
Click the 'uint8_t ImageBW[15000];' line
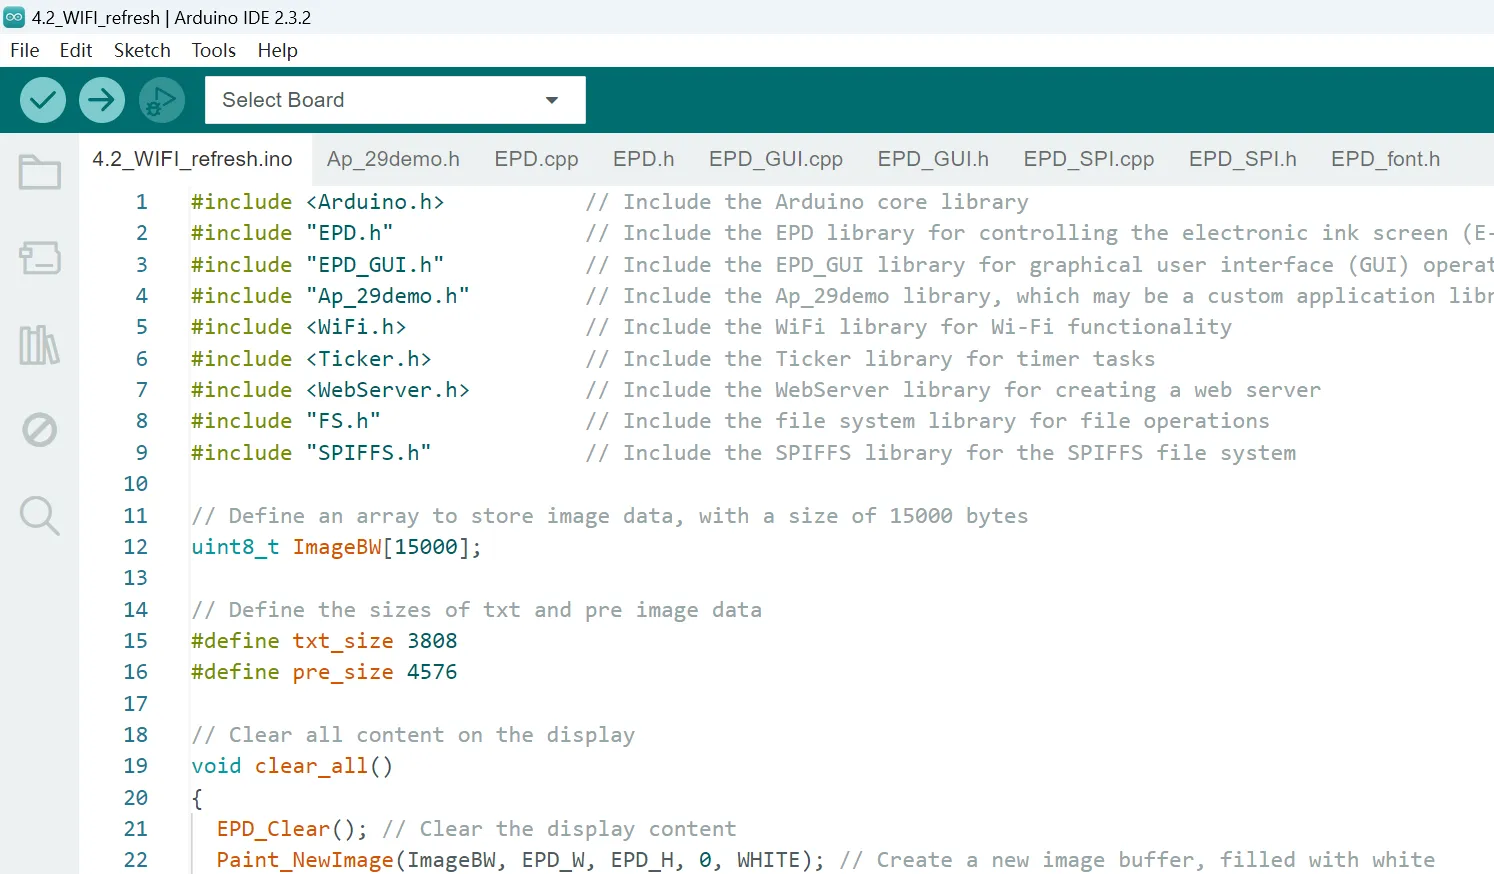pos(337,547)
